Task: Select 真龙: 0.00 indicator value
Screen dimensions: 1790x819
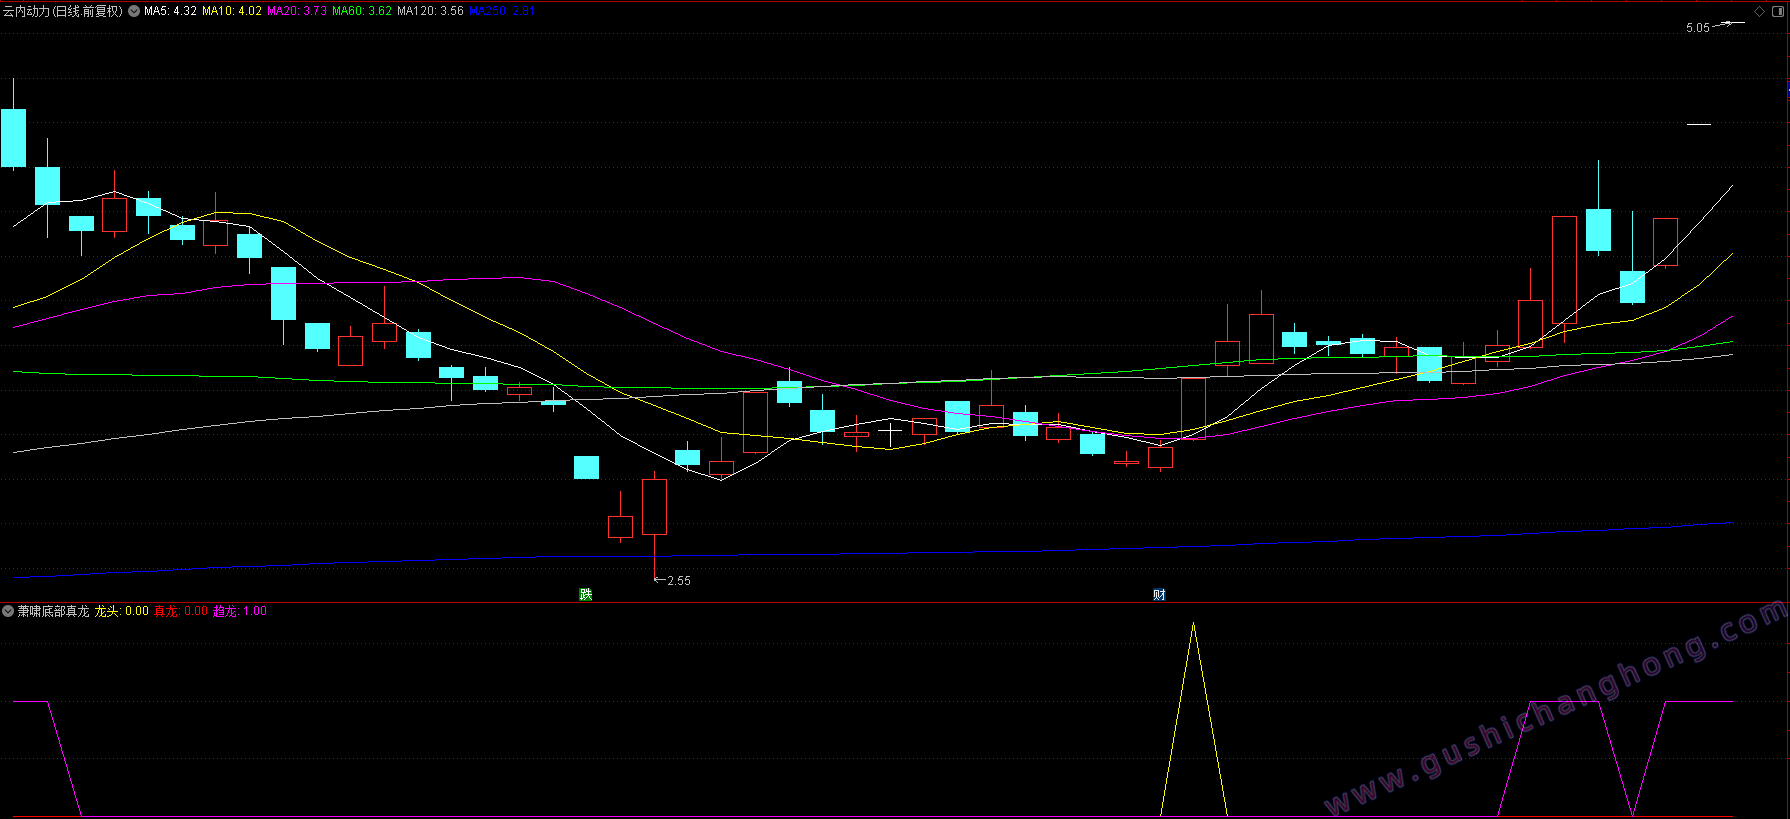Action: 181,611
